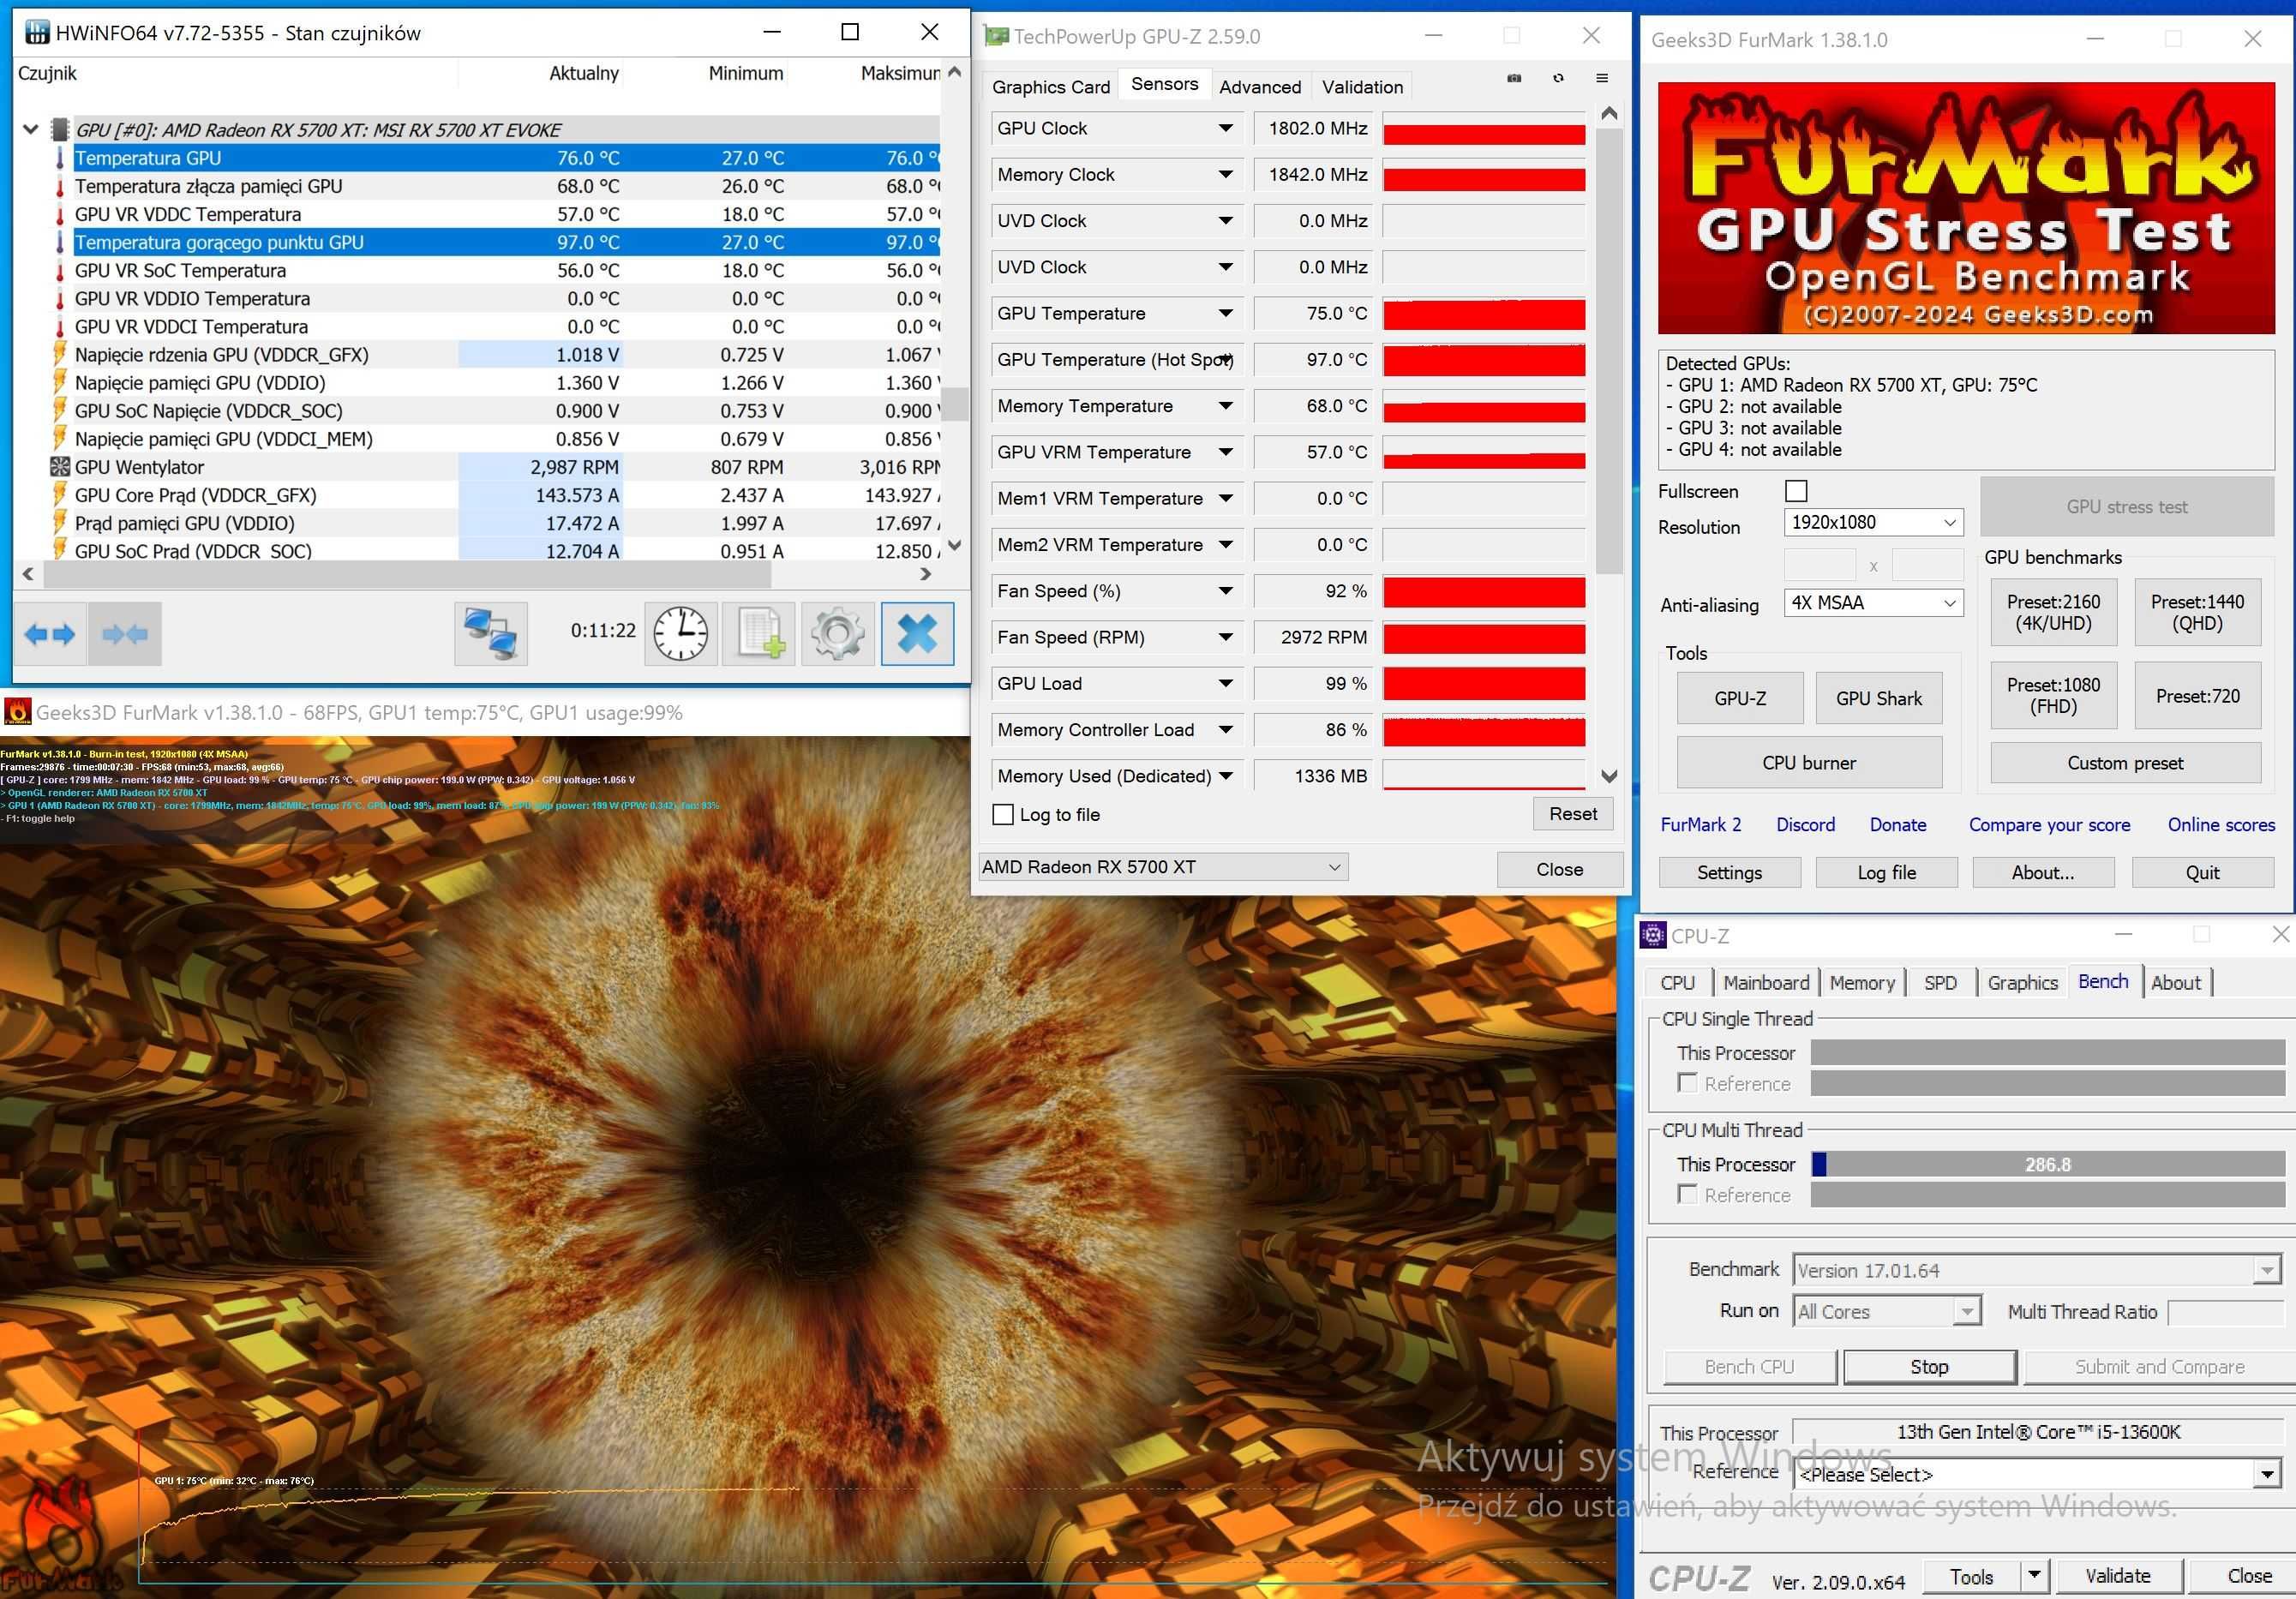Click the HWiNFO clock reset timer icon
This screenshot has width=2296, height=1599.
click(681, 633)
